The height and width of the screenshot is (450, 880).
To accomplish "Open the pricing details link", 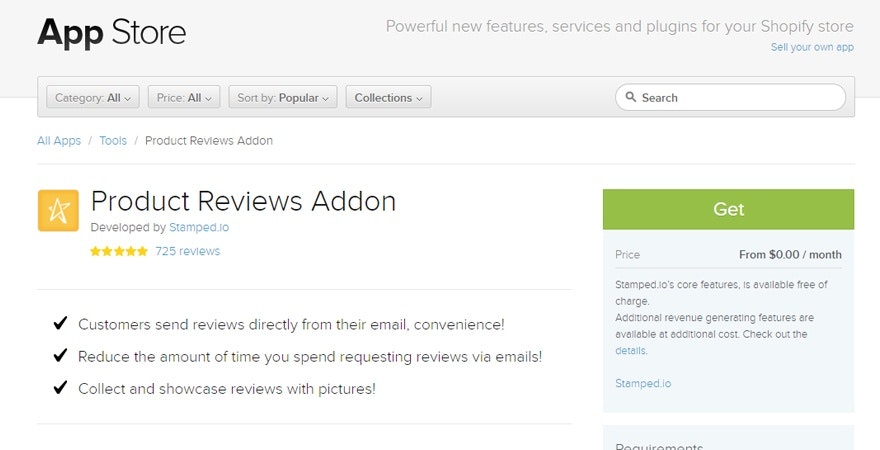I will coord(630,351).
